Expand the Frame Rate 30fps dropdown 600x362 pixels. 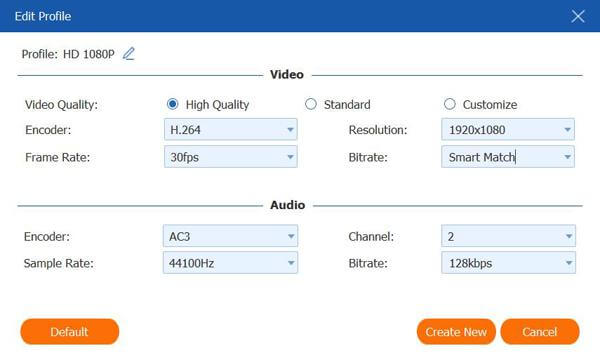(x=231, y=157)
